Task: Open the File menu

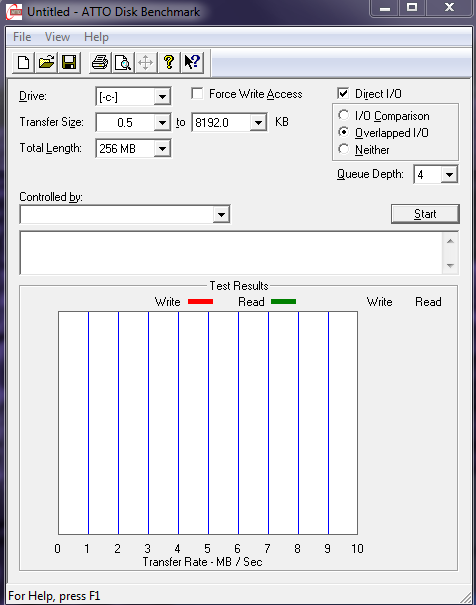Action: pyautogui.click(x=22, y=37)
